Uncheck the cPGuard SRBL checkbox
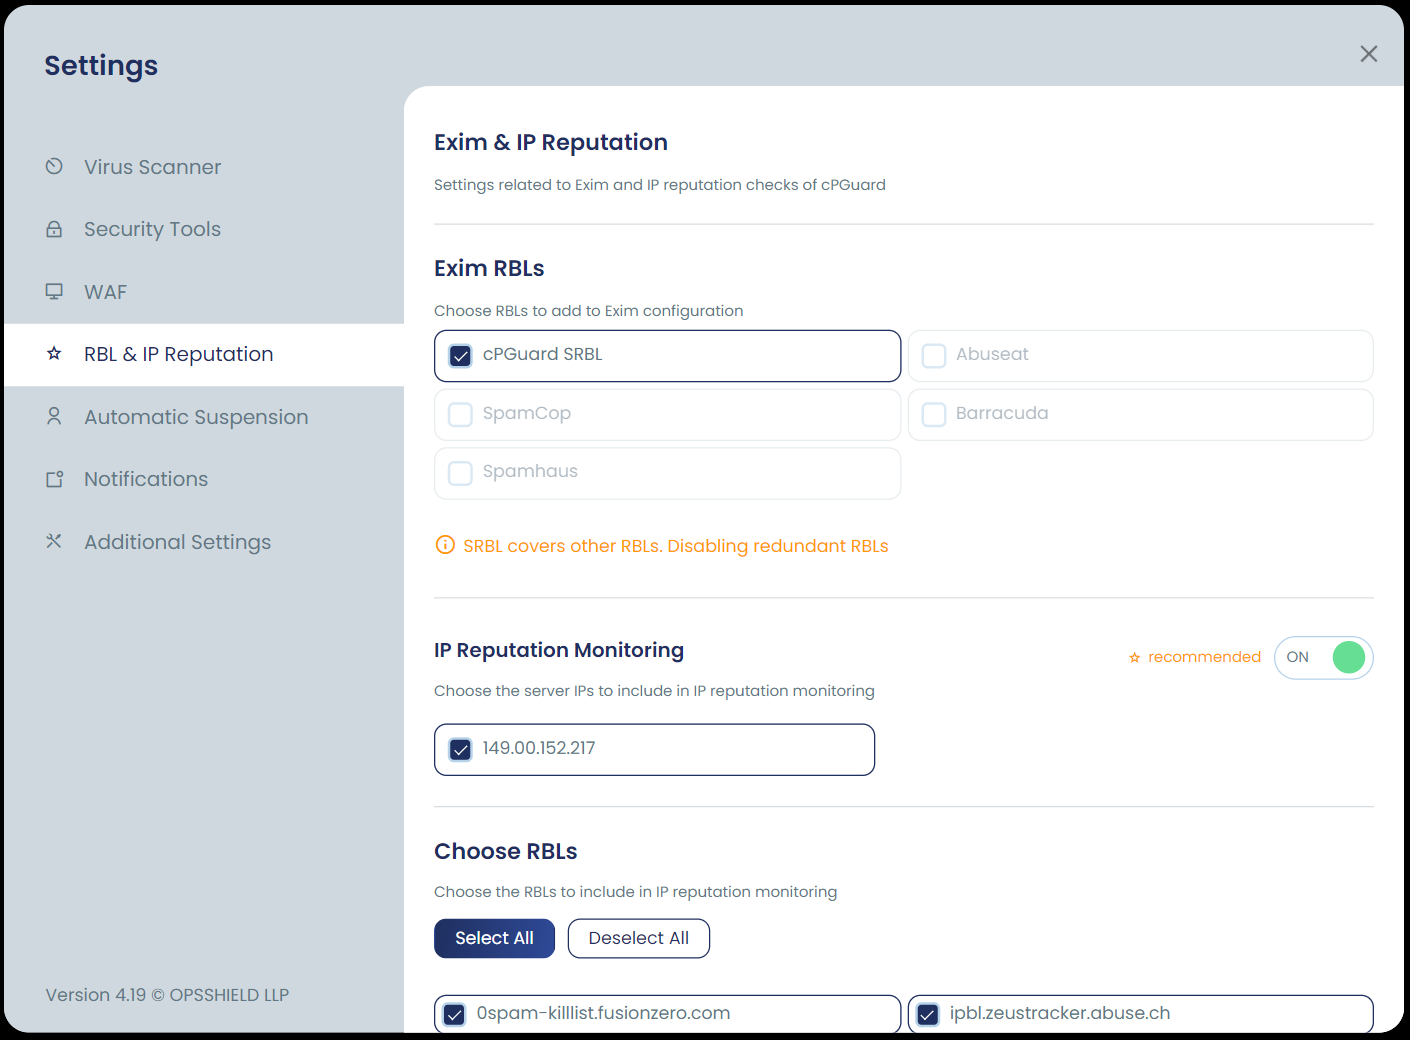 pyautogui.click(x=460, y=355)
